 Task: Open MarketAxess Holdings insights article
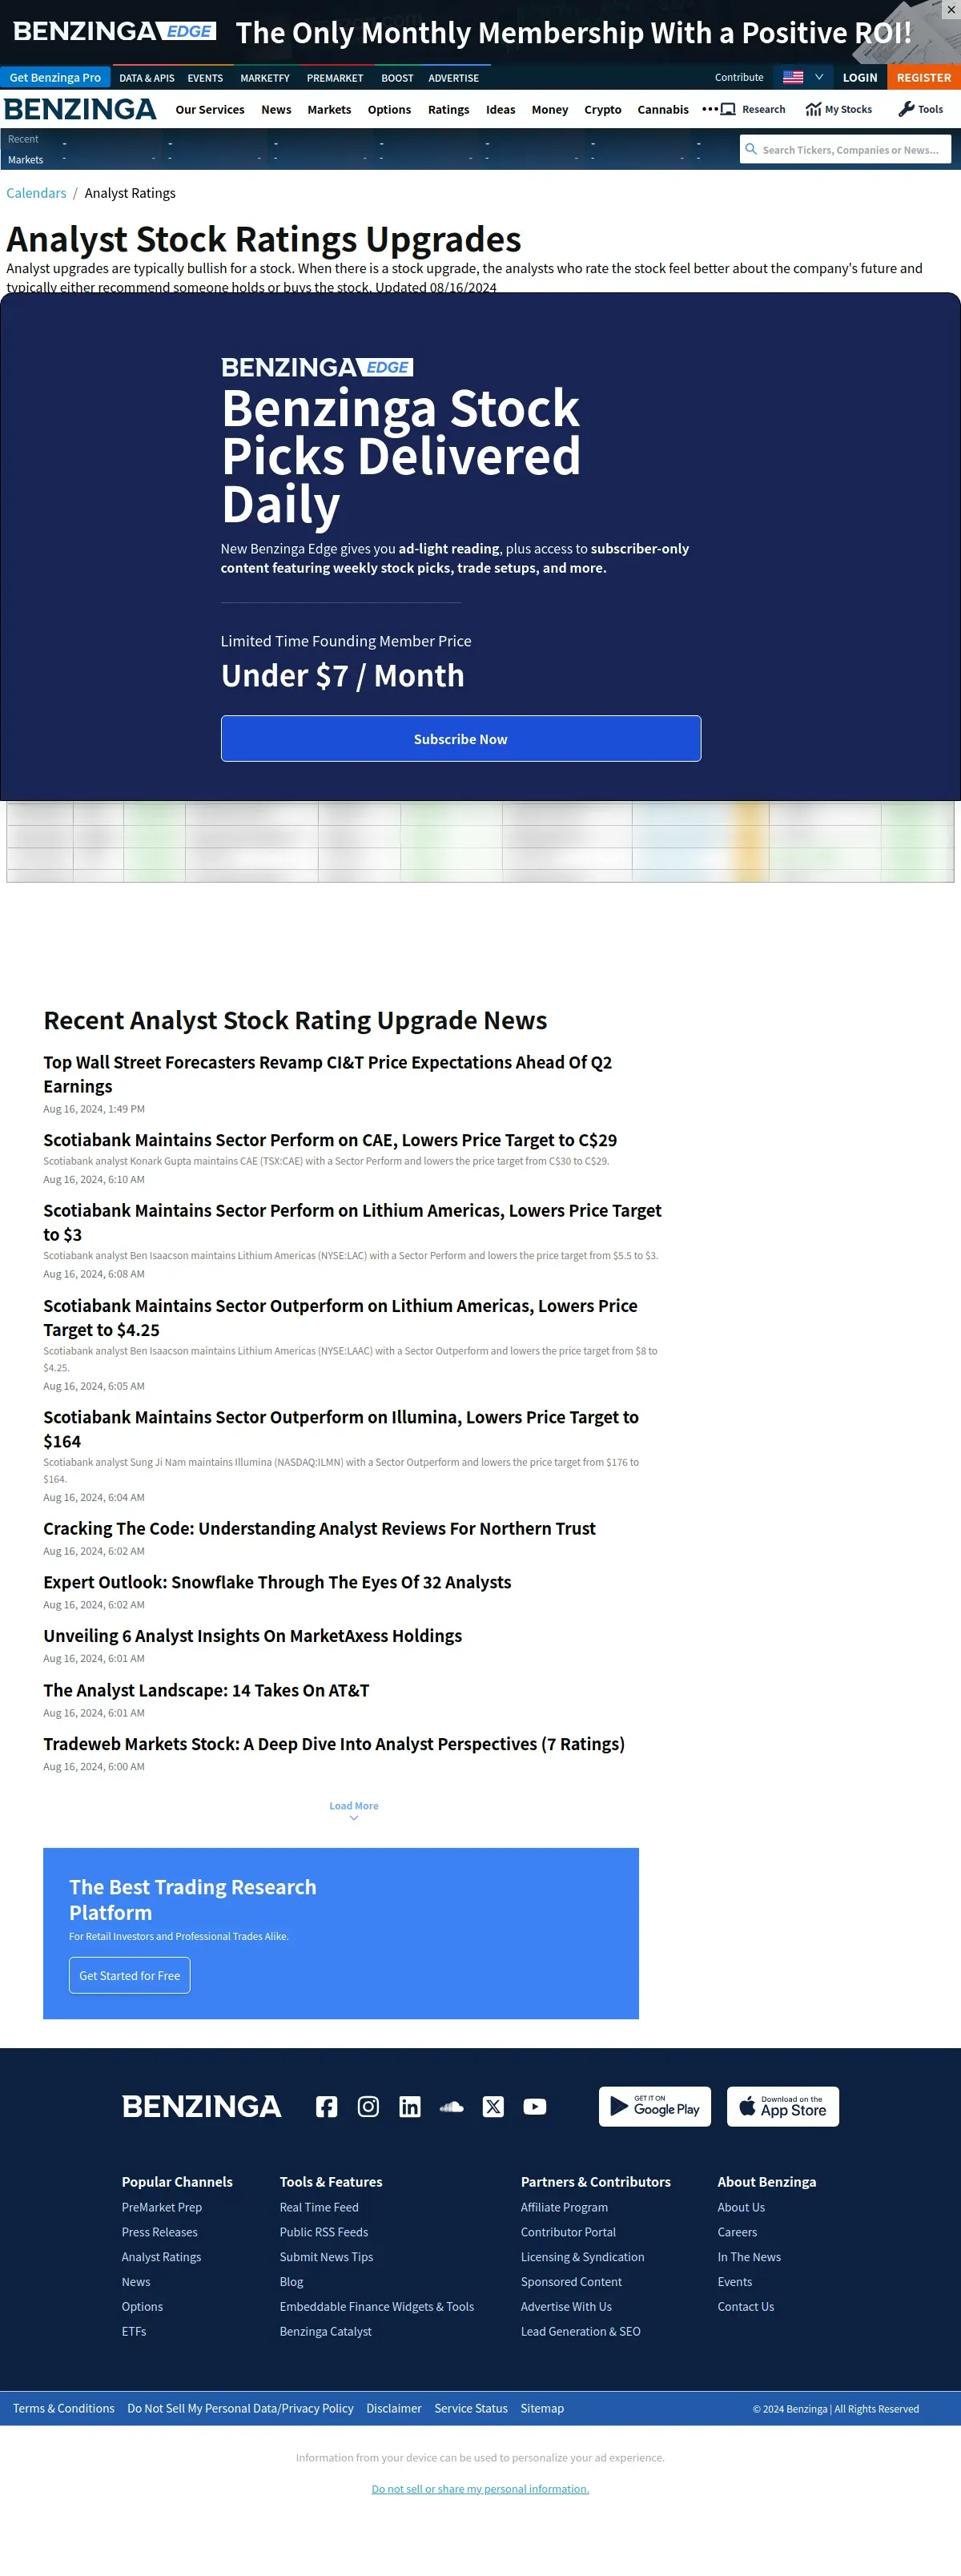pos(252,1636)
